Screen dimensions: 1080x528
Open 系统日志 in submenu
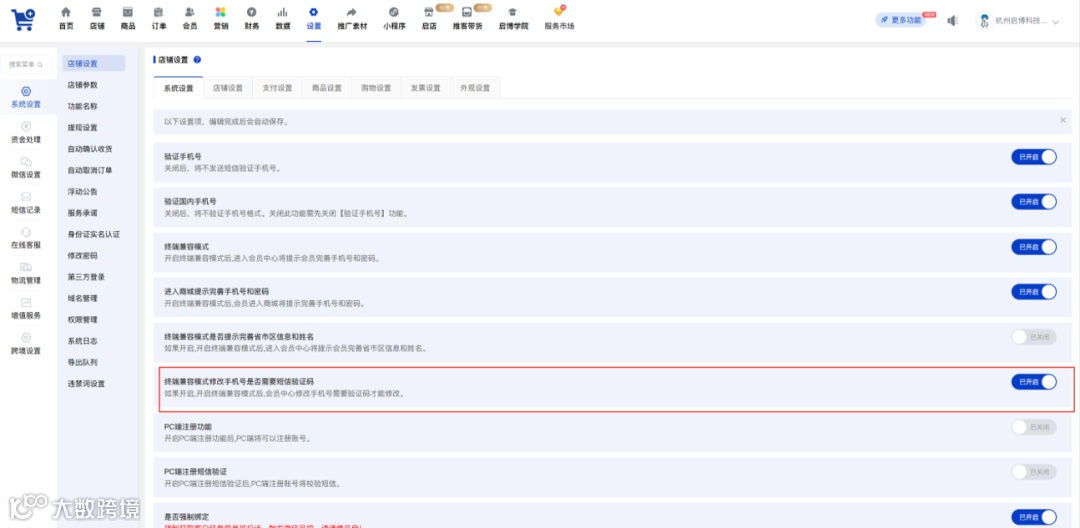83,341
